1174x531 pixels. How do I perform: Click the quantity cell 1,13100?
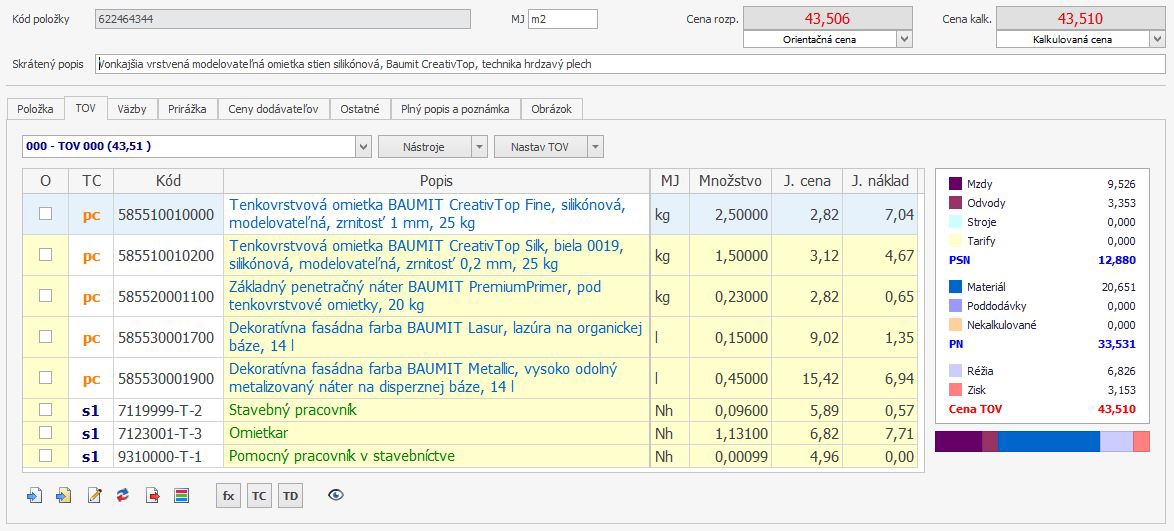[730, 434]
